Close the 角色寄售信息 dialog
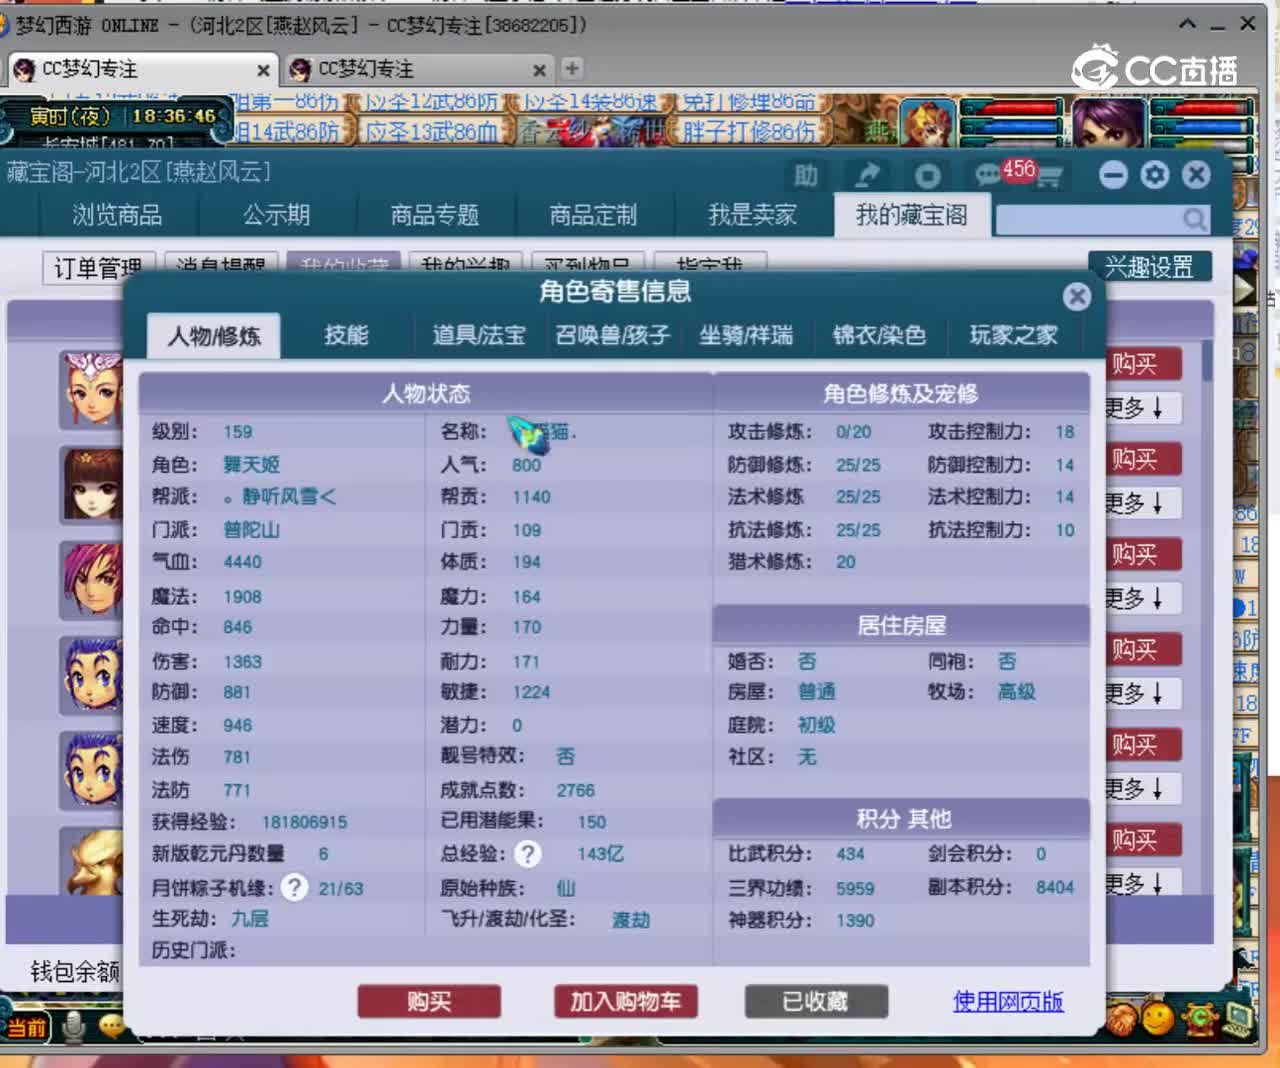Viewport: 1280px width, 1068px height. 1076,296
